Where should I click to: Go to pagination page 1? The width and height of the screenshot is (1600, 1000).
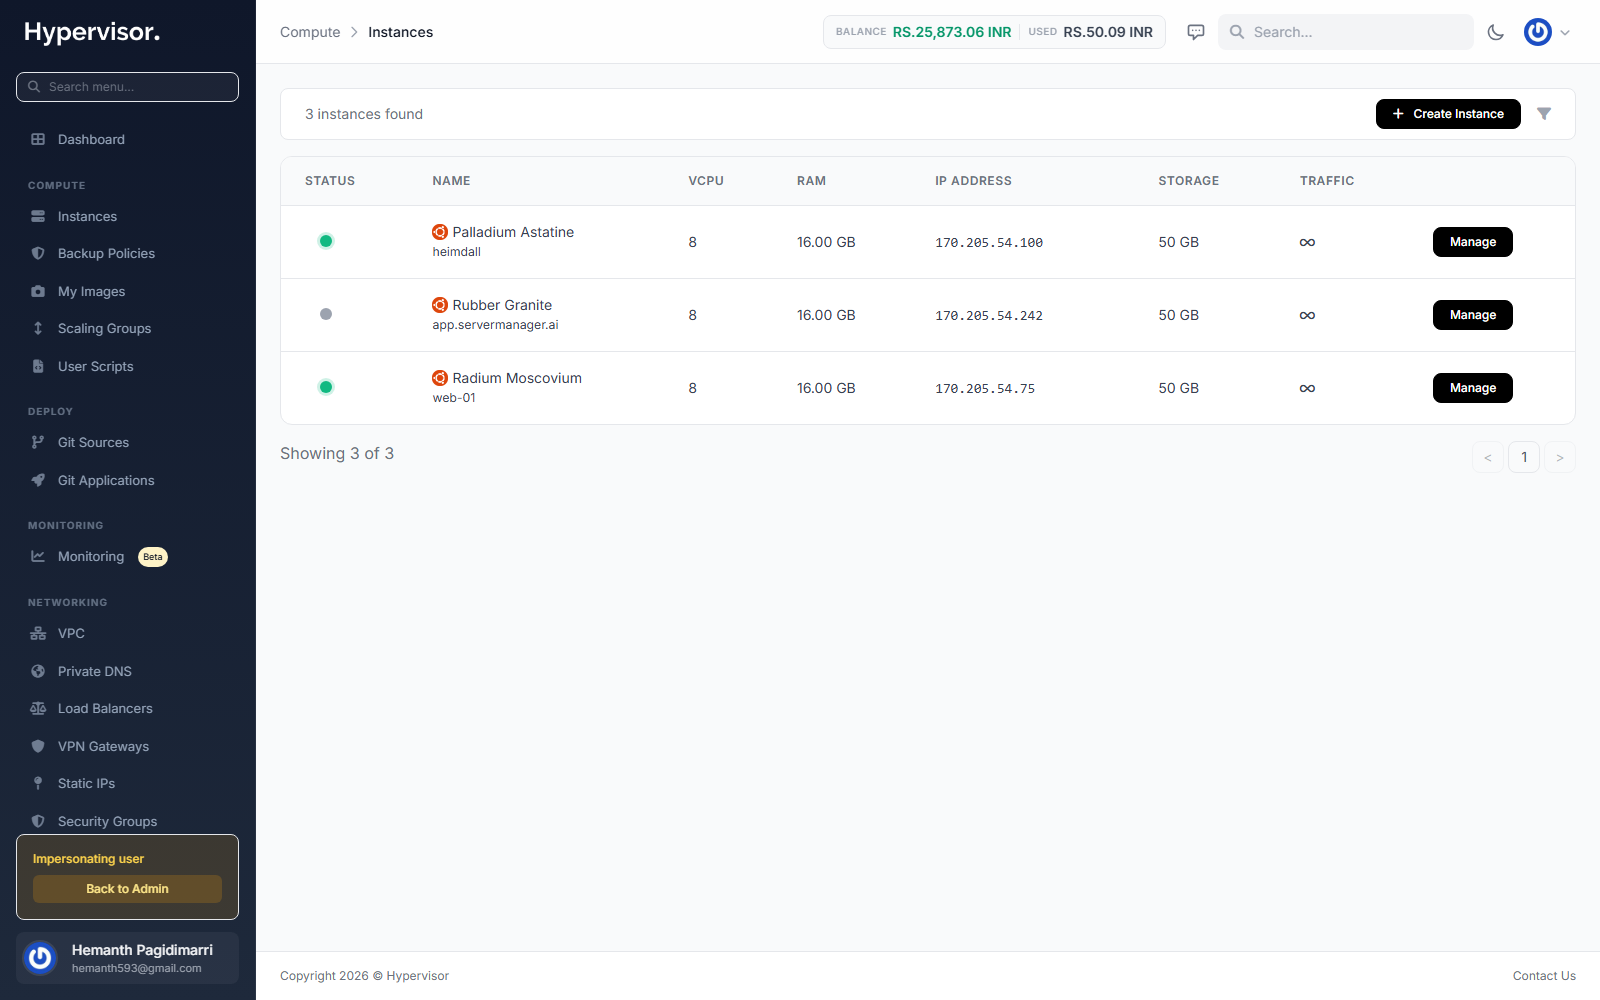coord(1524,457)
